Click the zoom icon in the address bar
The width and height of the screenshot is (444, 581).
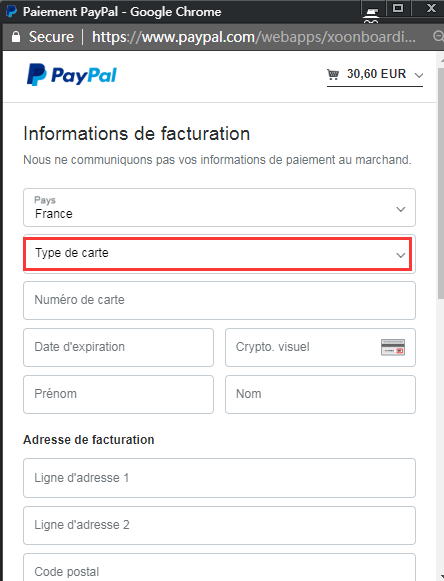(x=438, y=36)
